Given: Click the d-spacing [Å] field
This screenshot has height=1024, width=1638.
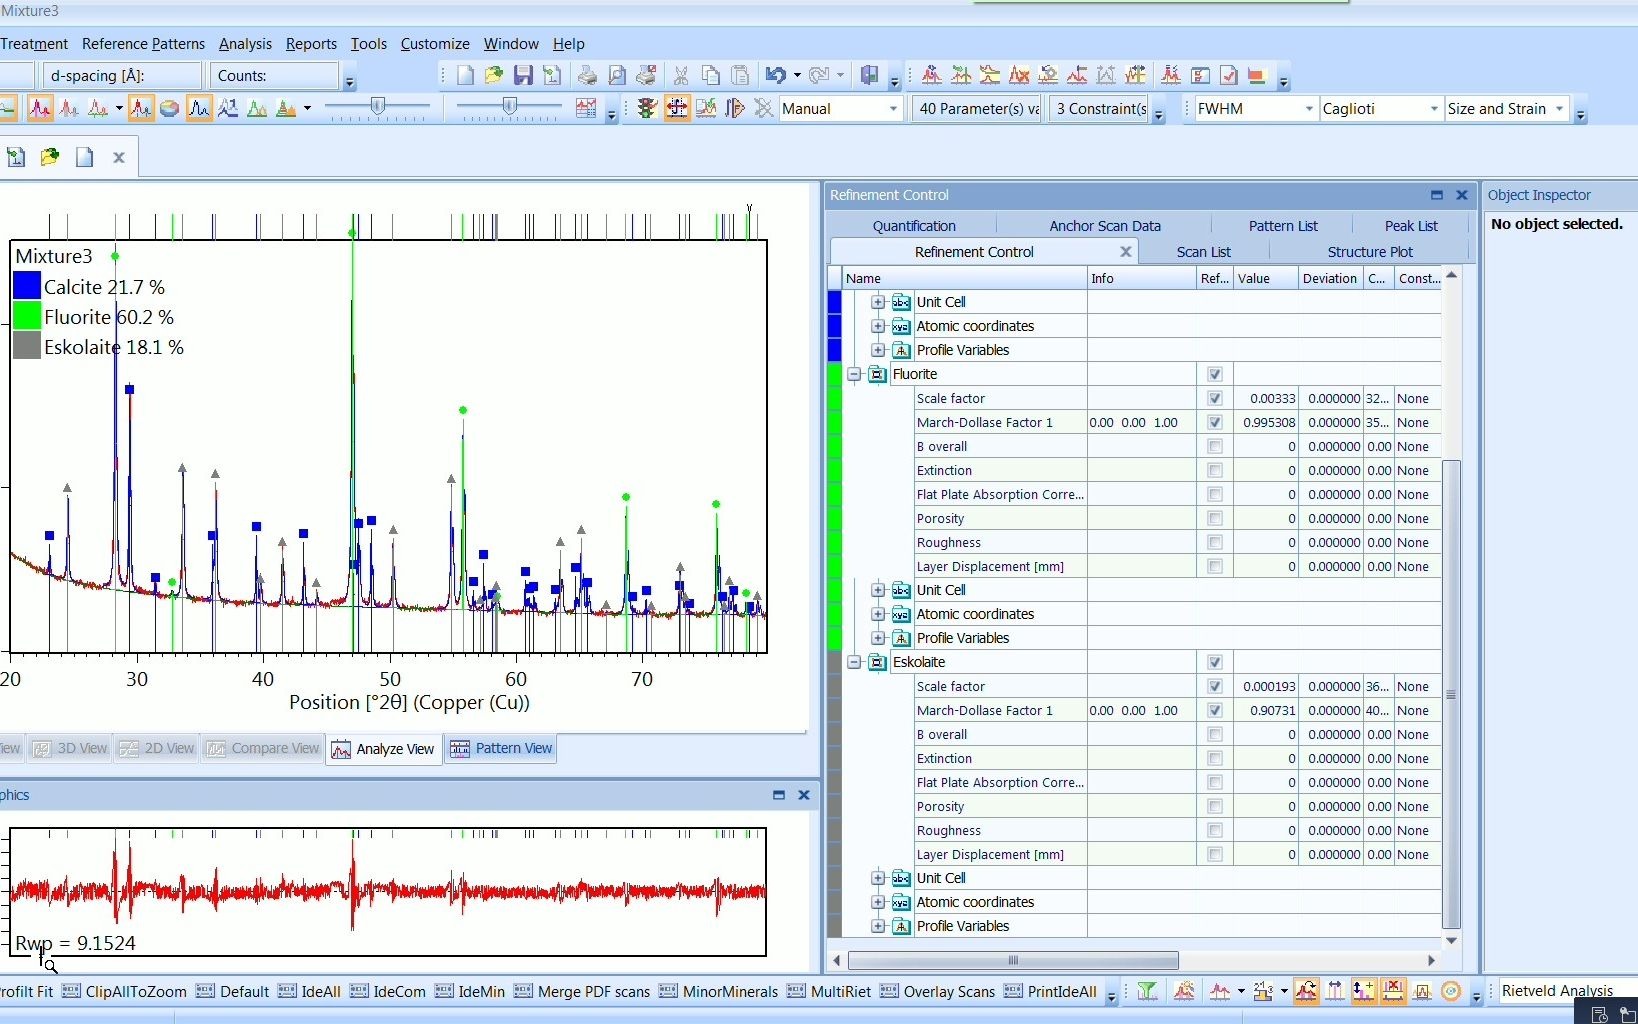Looking at the screenshot, I should coord(122,75).
